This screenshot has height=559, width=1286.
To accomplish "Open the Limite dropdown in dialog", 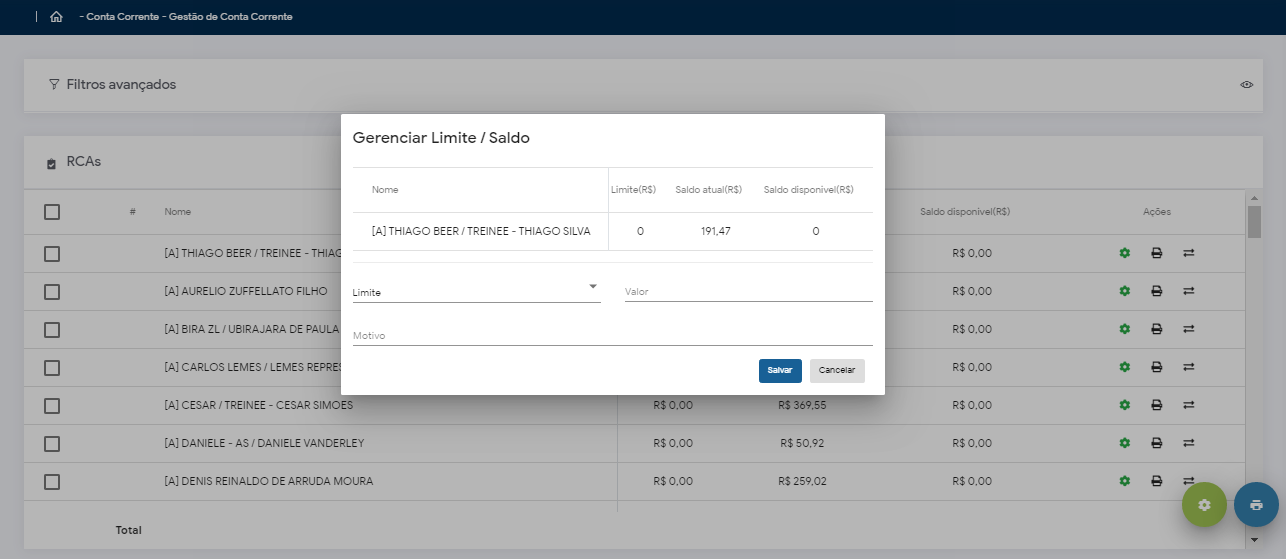I will coord(476,291).
